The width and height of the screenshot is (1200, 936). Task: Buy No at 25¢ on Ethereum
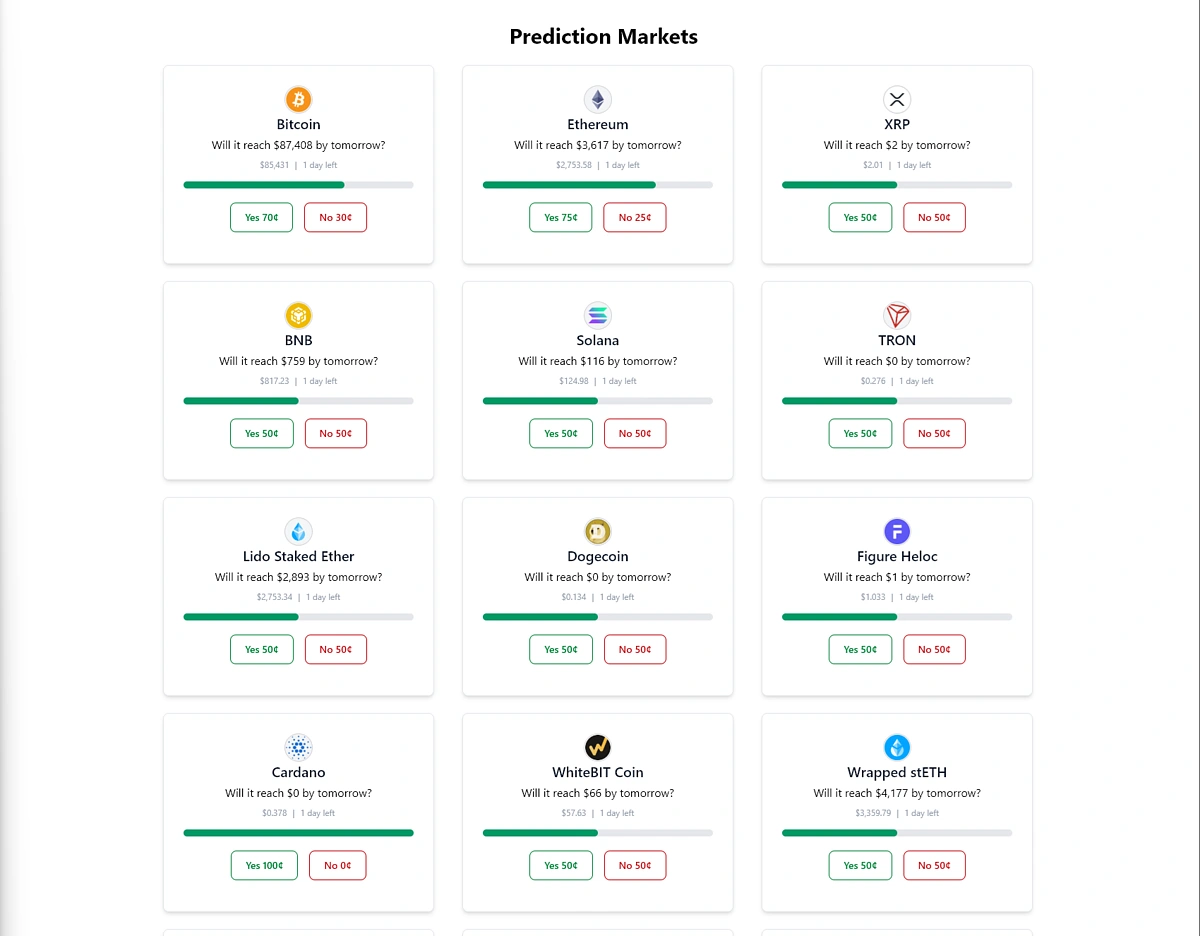(x=634, y=217)
